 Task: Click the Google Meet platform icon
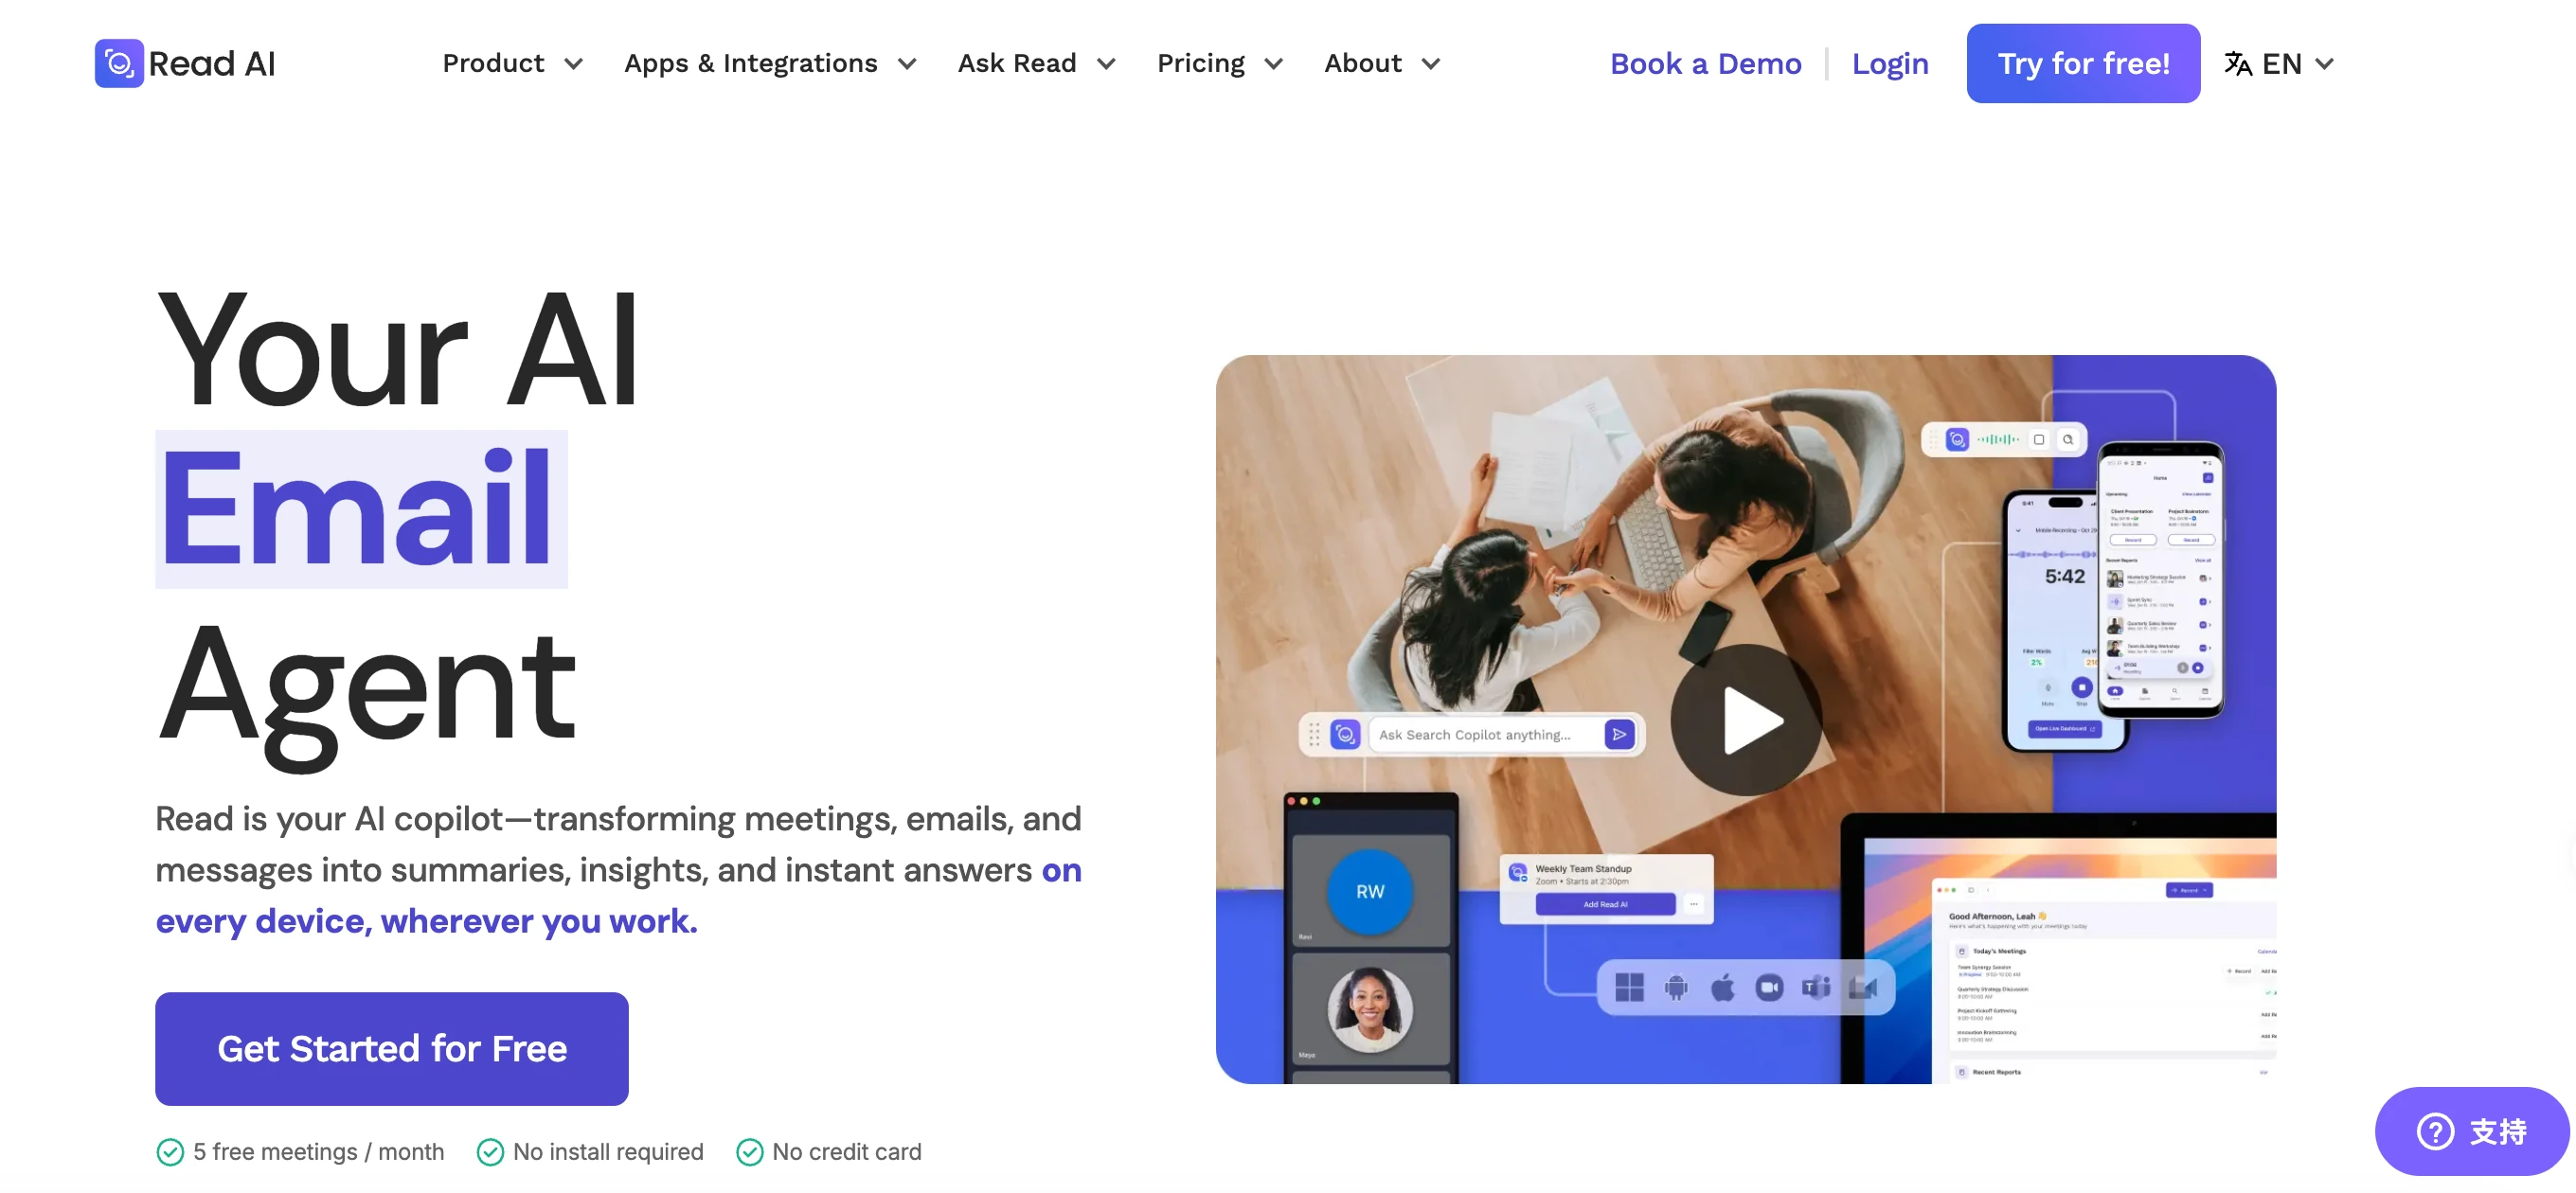click(x=1862, y=987)
